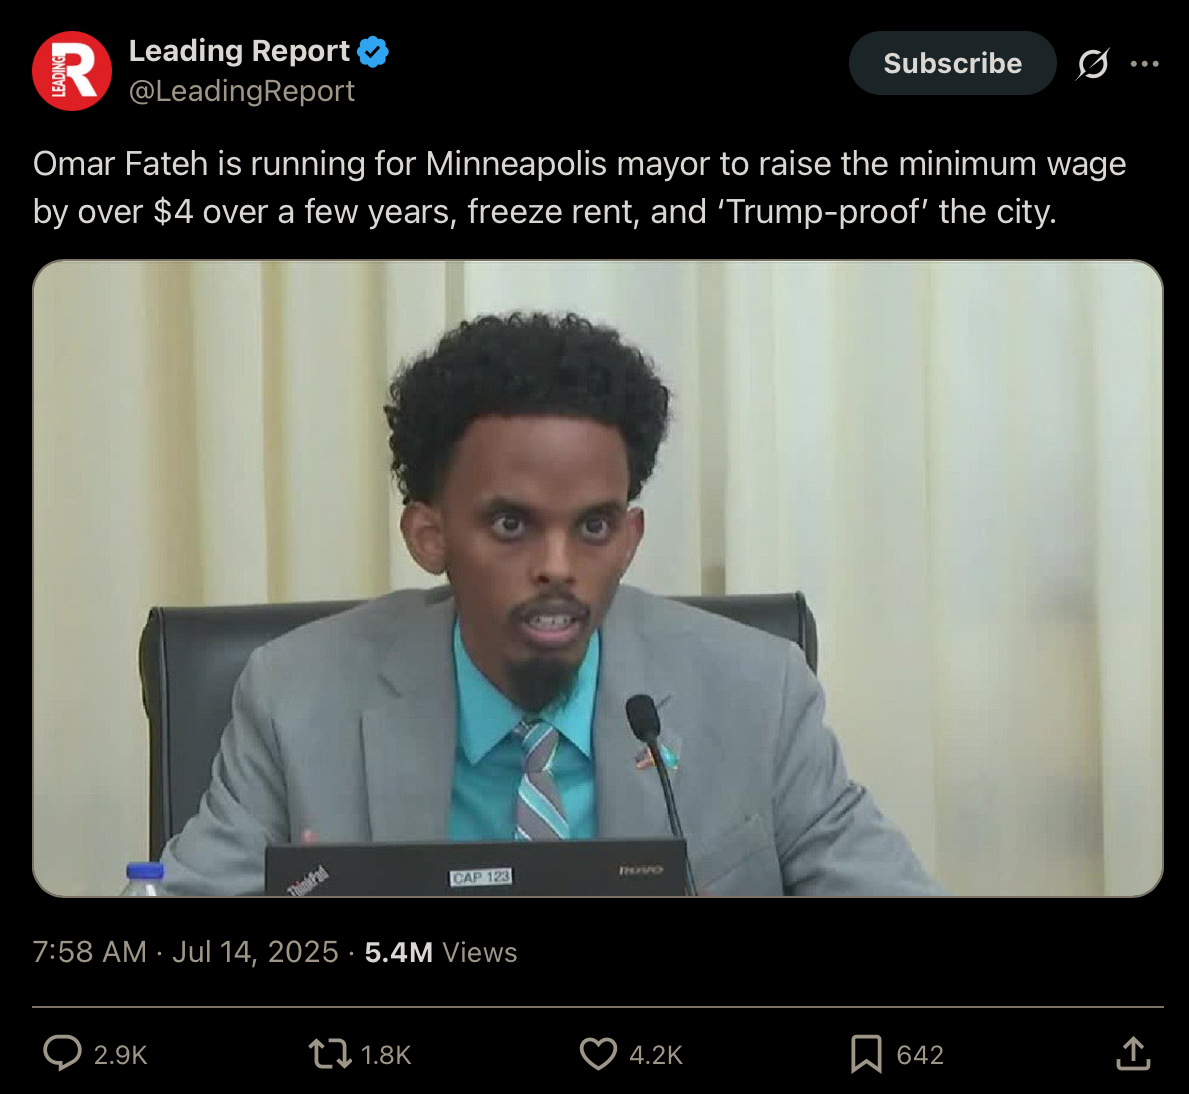View the 5.4M Views analytics
Viewport: 1189px width, 1094px height.
tap(441, 951)
